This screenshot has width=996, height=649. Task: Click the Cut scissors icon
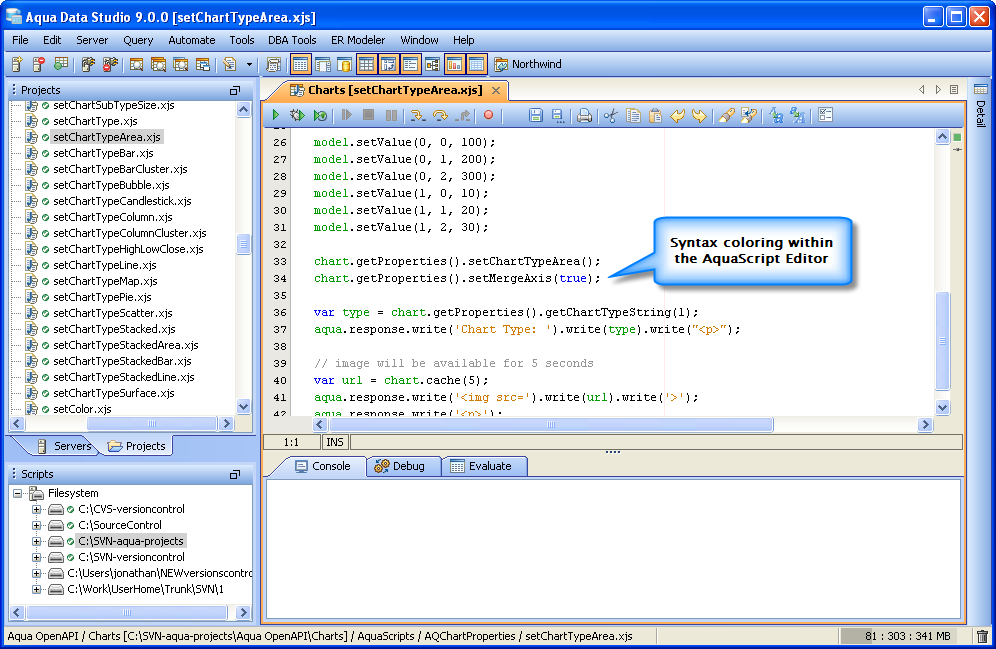[610, 116]
